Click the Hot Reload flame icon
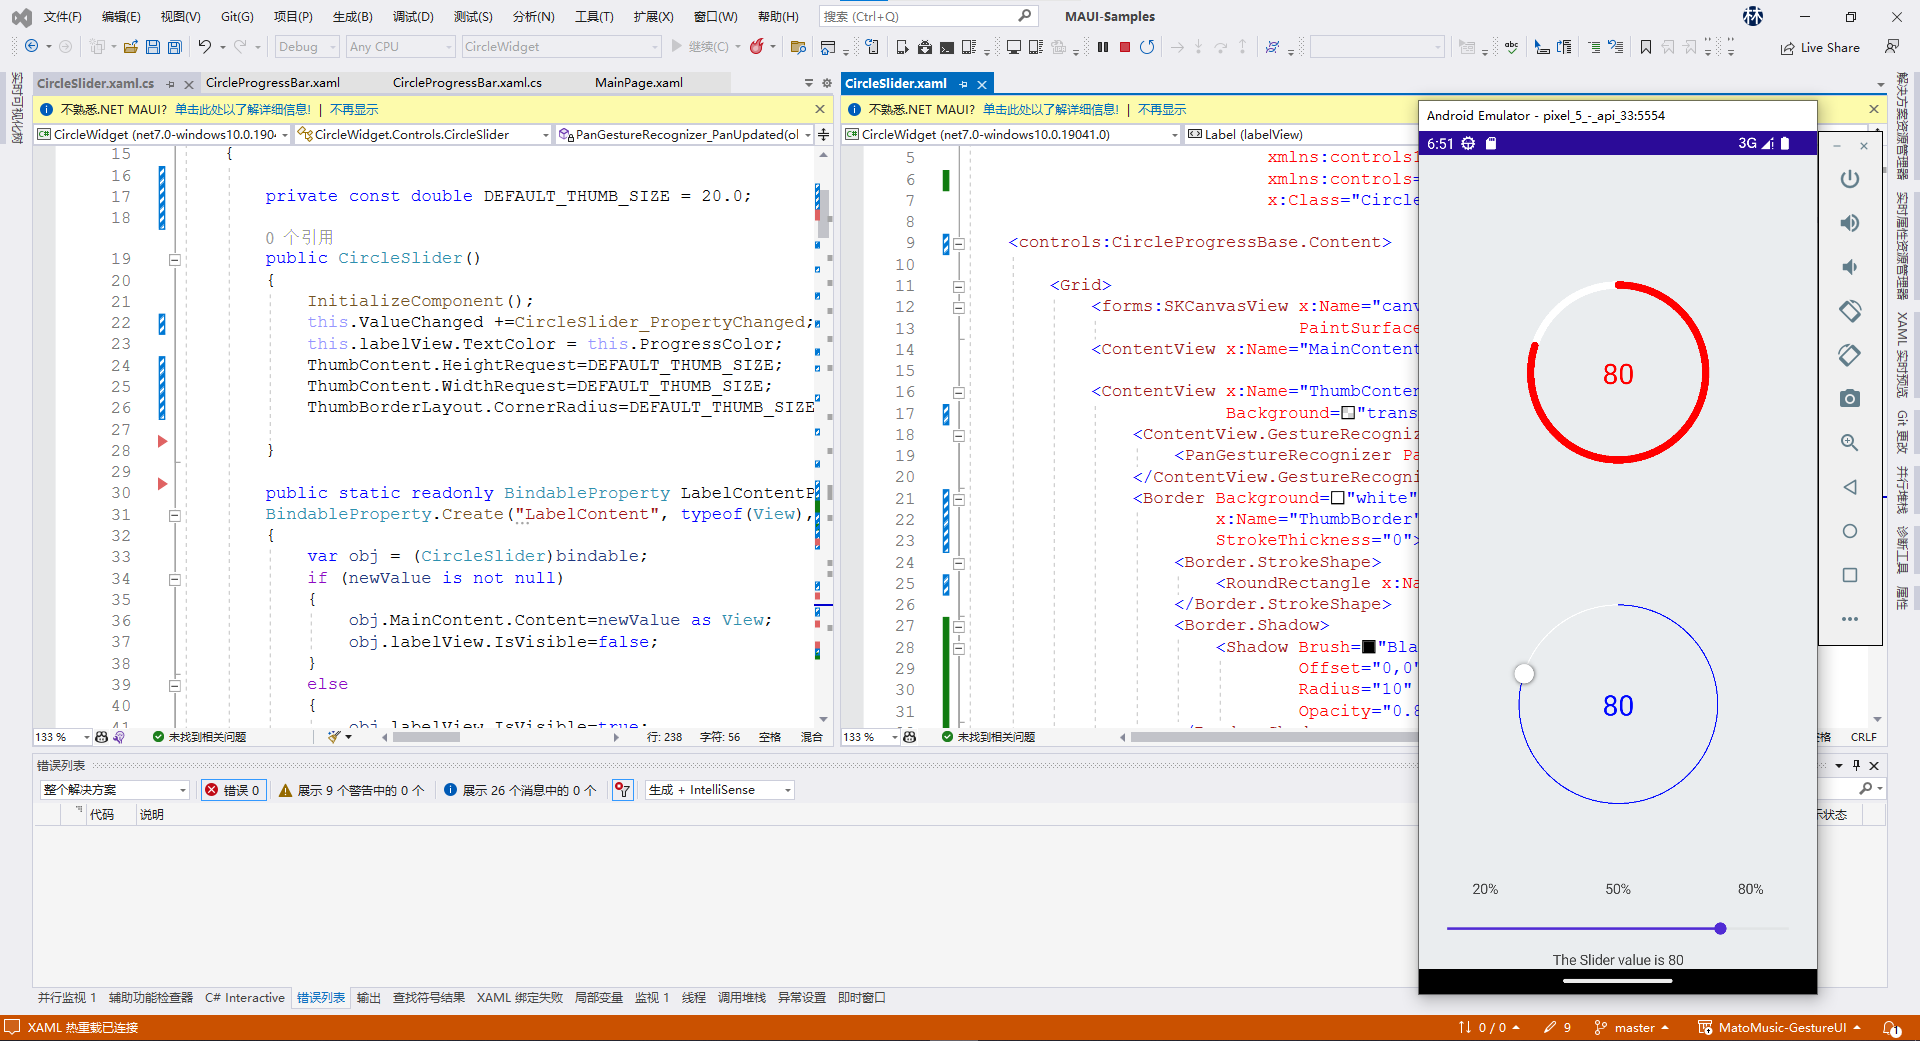Screen dimensions: 1920x1041 pyautogui.click(x=757, y=47)
